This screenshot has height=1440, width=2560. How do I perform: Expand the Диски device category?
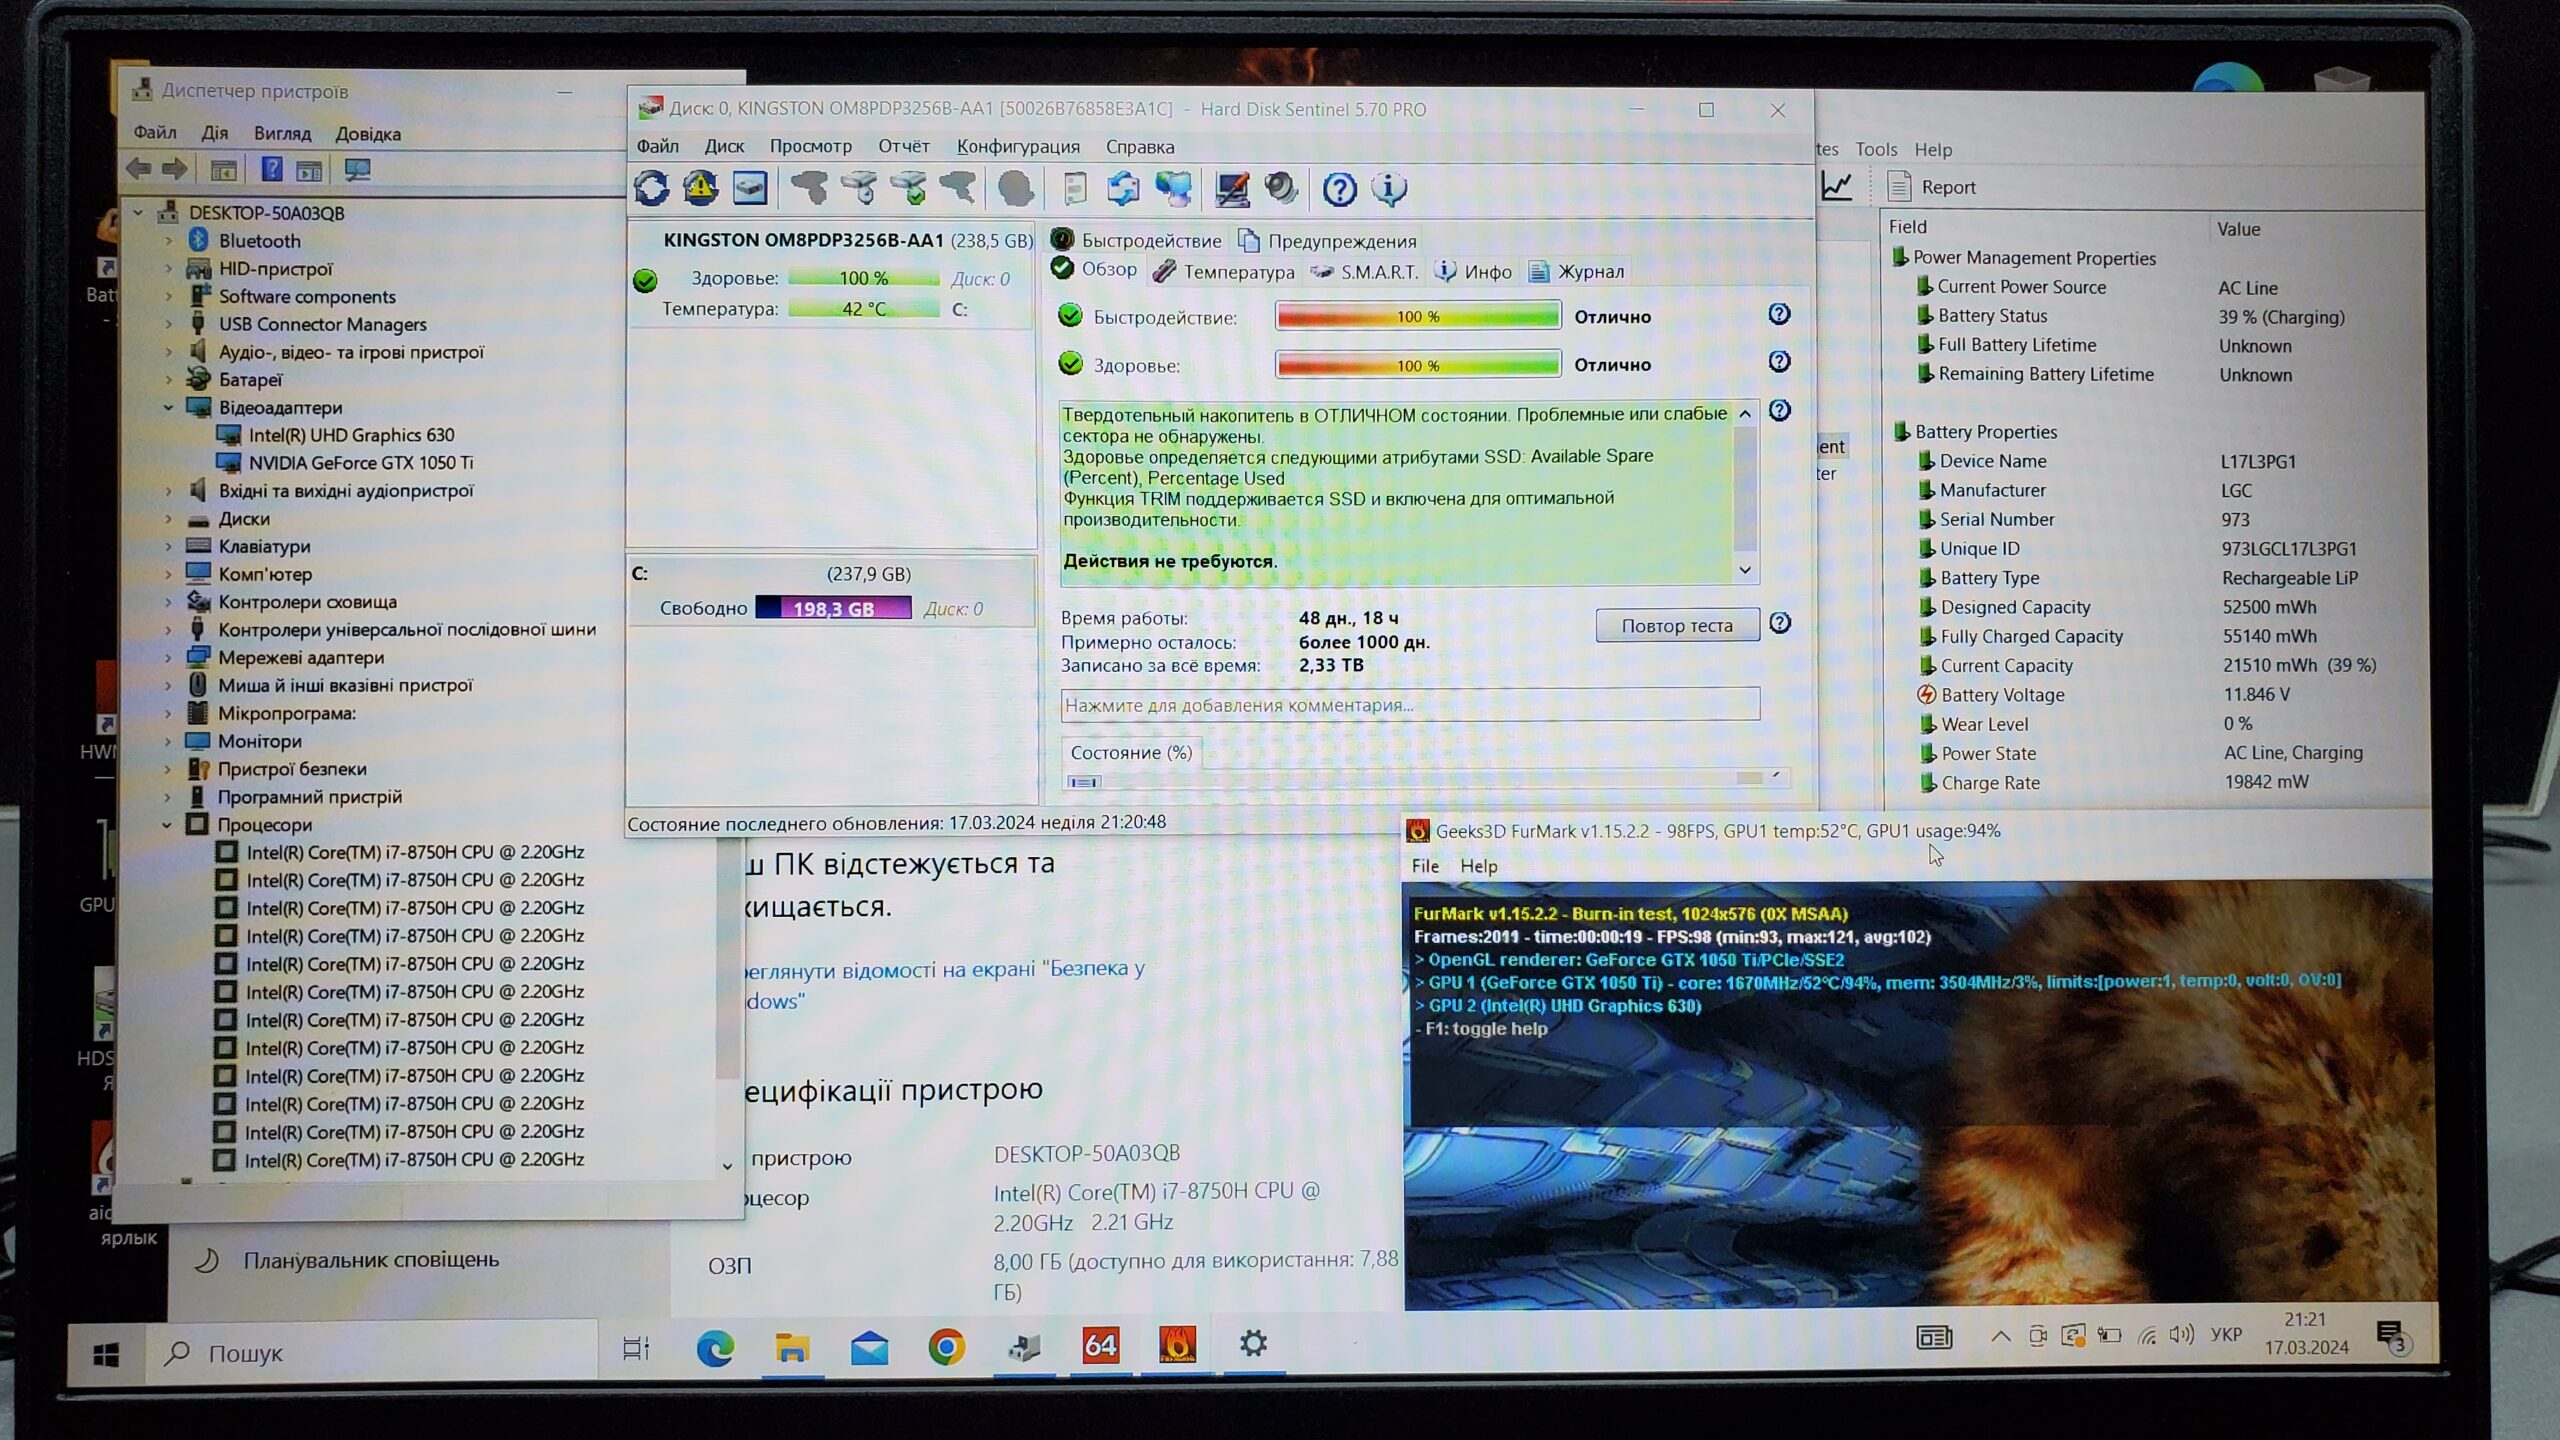click(168, 519)
